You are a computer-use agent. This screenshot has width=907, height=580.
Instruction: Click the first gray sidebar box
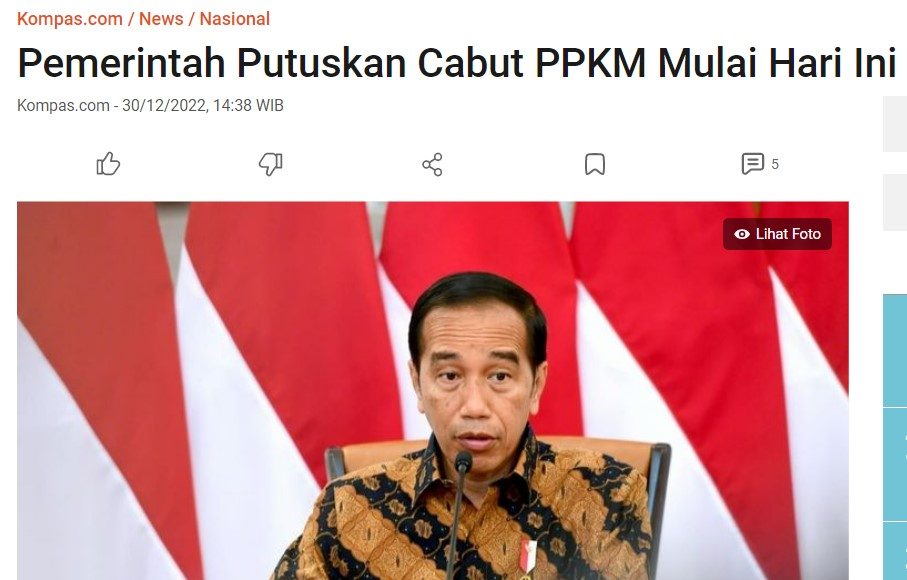[x=895, y=124]
